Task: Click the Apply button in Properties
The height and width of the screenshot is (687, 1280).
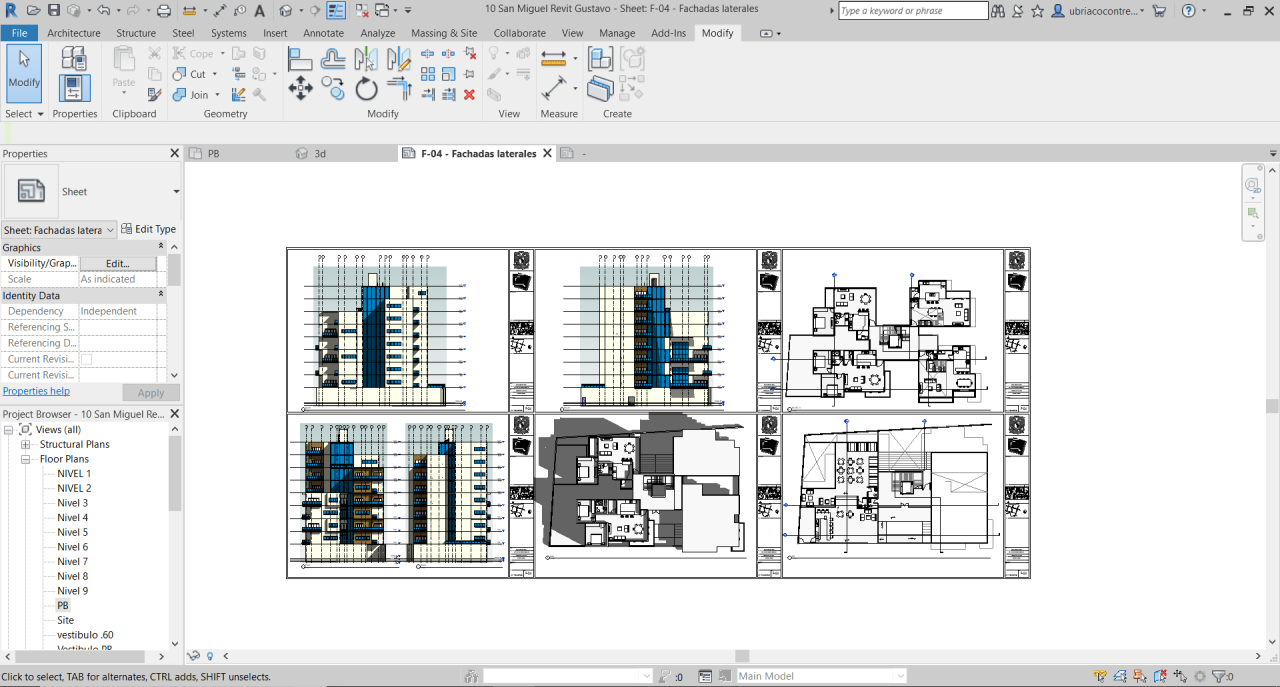Action: pos(151,393)
